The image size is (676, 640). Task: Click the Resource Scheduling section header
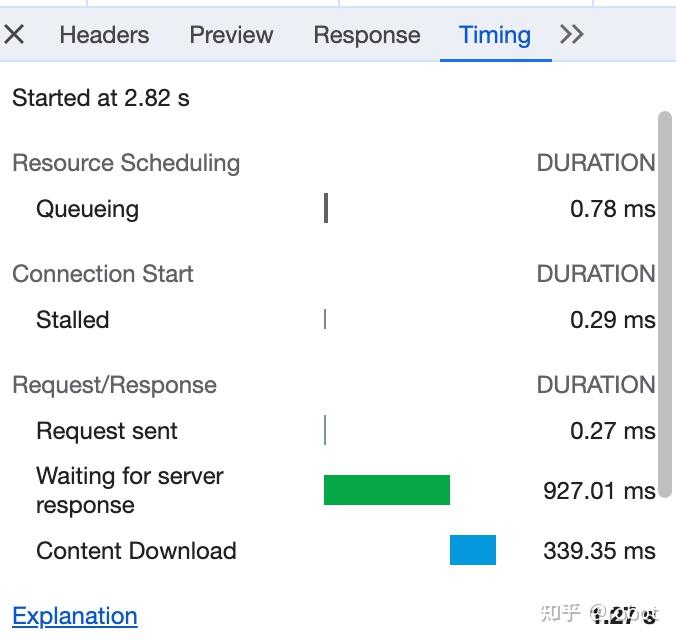coord(126,163)
